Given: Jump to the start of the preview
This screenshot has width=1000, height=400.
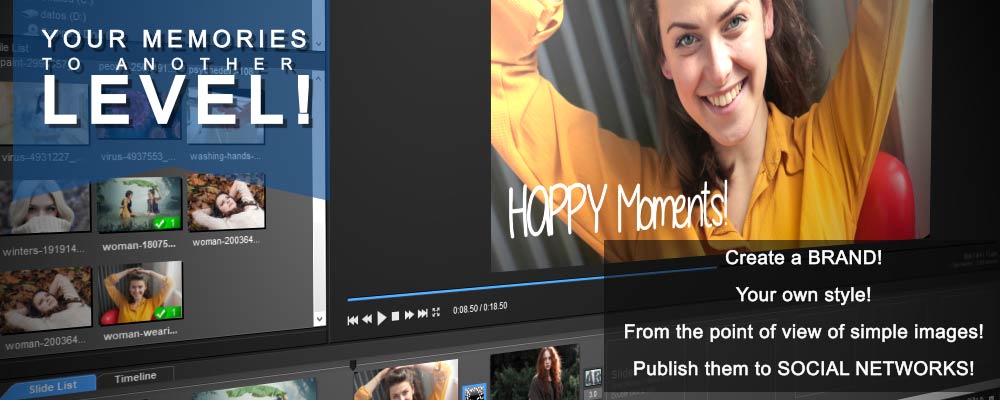Looking at the screenshot, I should (x=352, y=320).
